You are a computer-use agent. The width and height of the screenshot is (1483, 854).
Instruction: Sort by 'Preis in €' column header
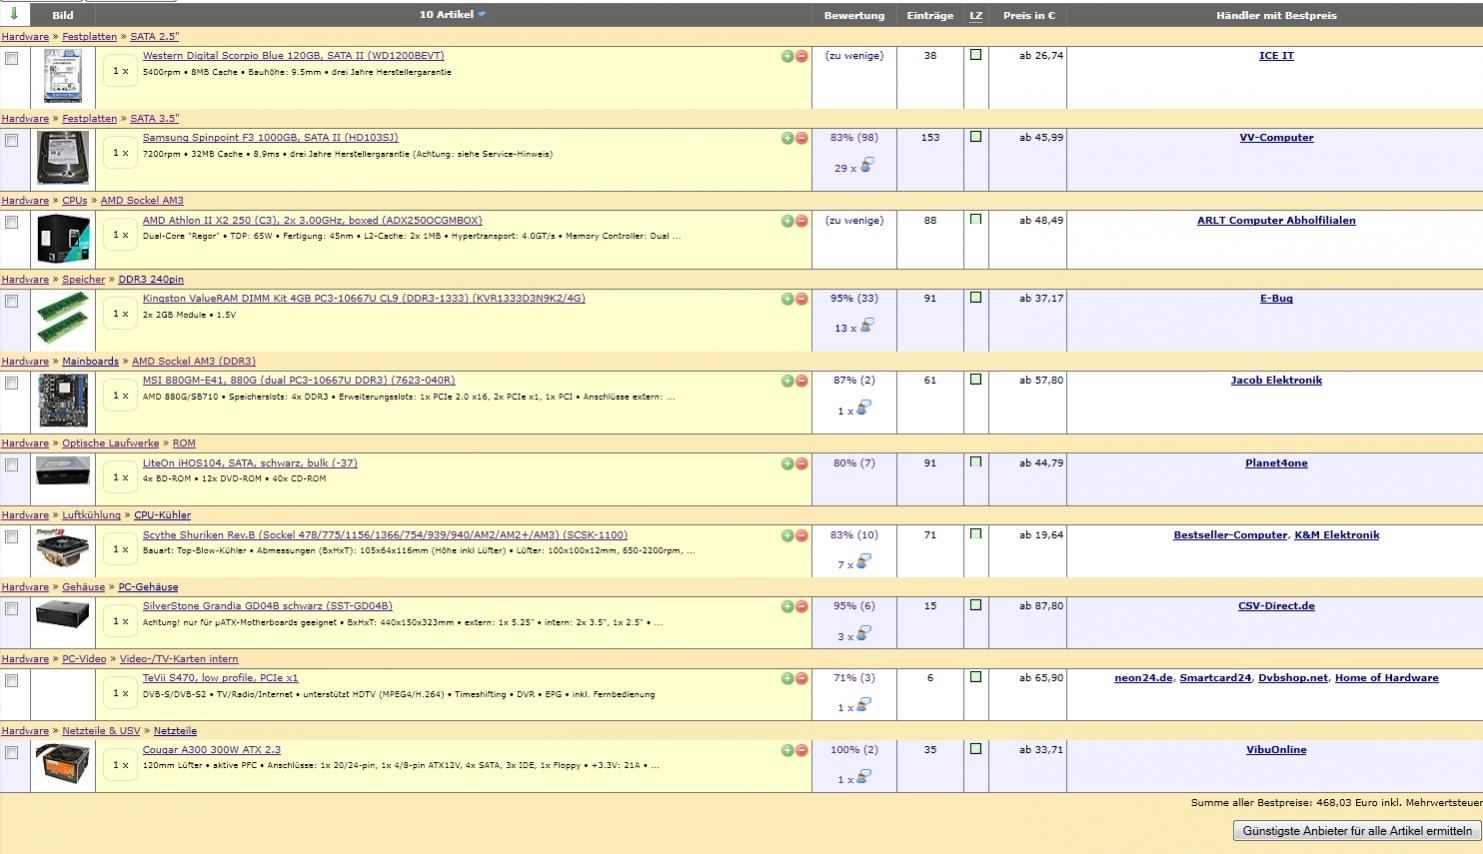click(1029, 15)
